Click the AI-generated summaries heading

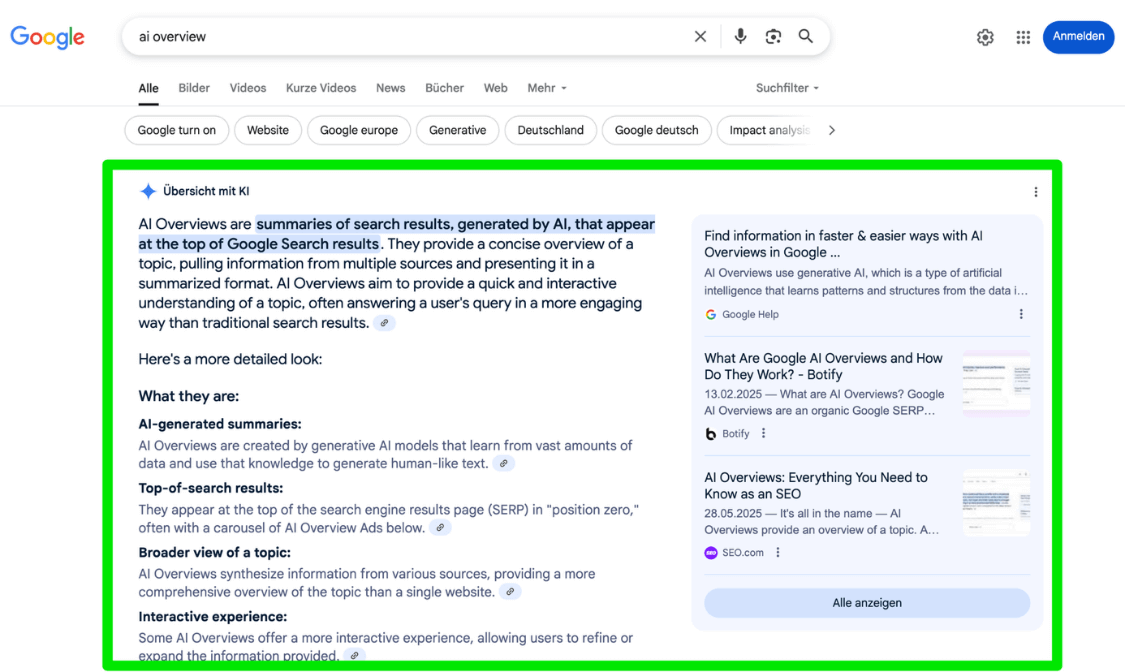[220, 425]
